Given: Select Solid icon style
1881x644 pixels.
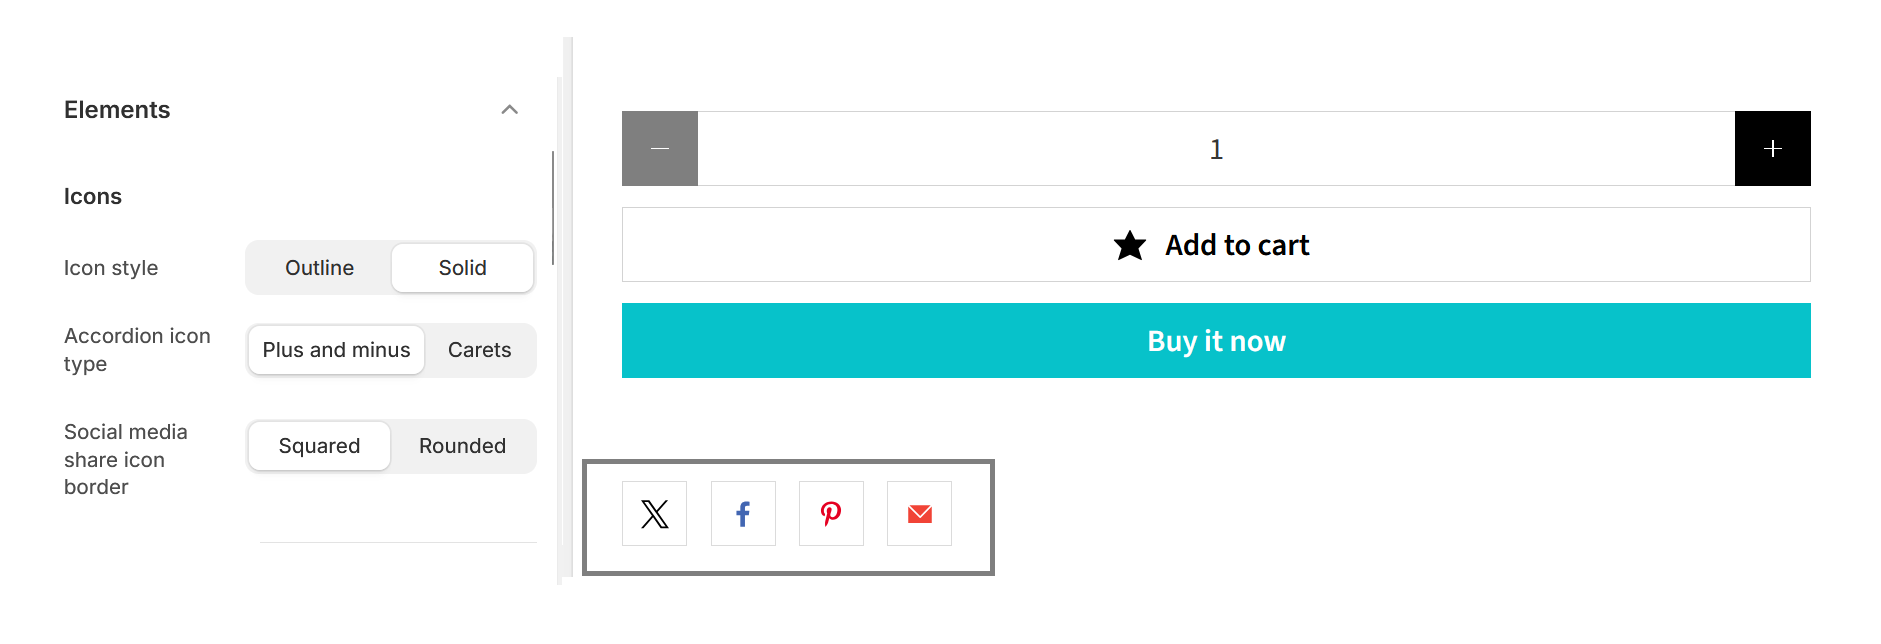Looking at the screenshot, I should (x=462, y=268).
